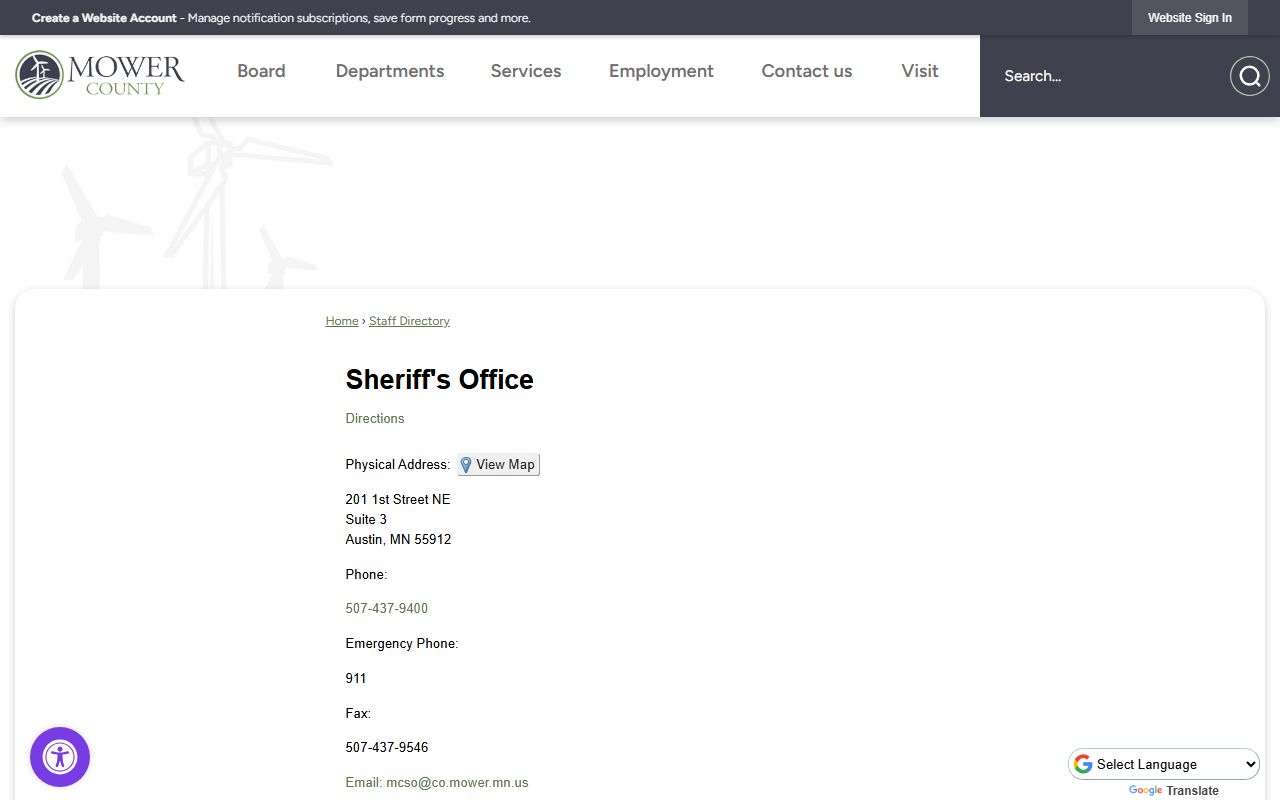Click the Staff Directory breadcrumb link
The image size is (1280, 800).
point(409,321)
